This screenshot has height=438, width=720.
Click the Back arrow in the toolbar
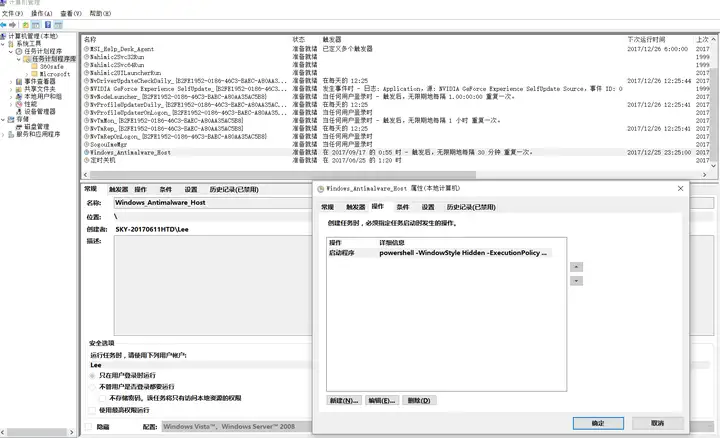[4, 25]
